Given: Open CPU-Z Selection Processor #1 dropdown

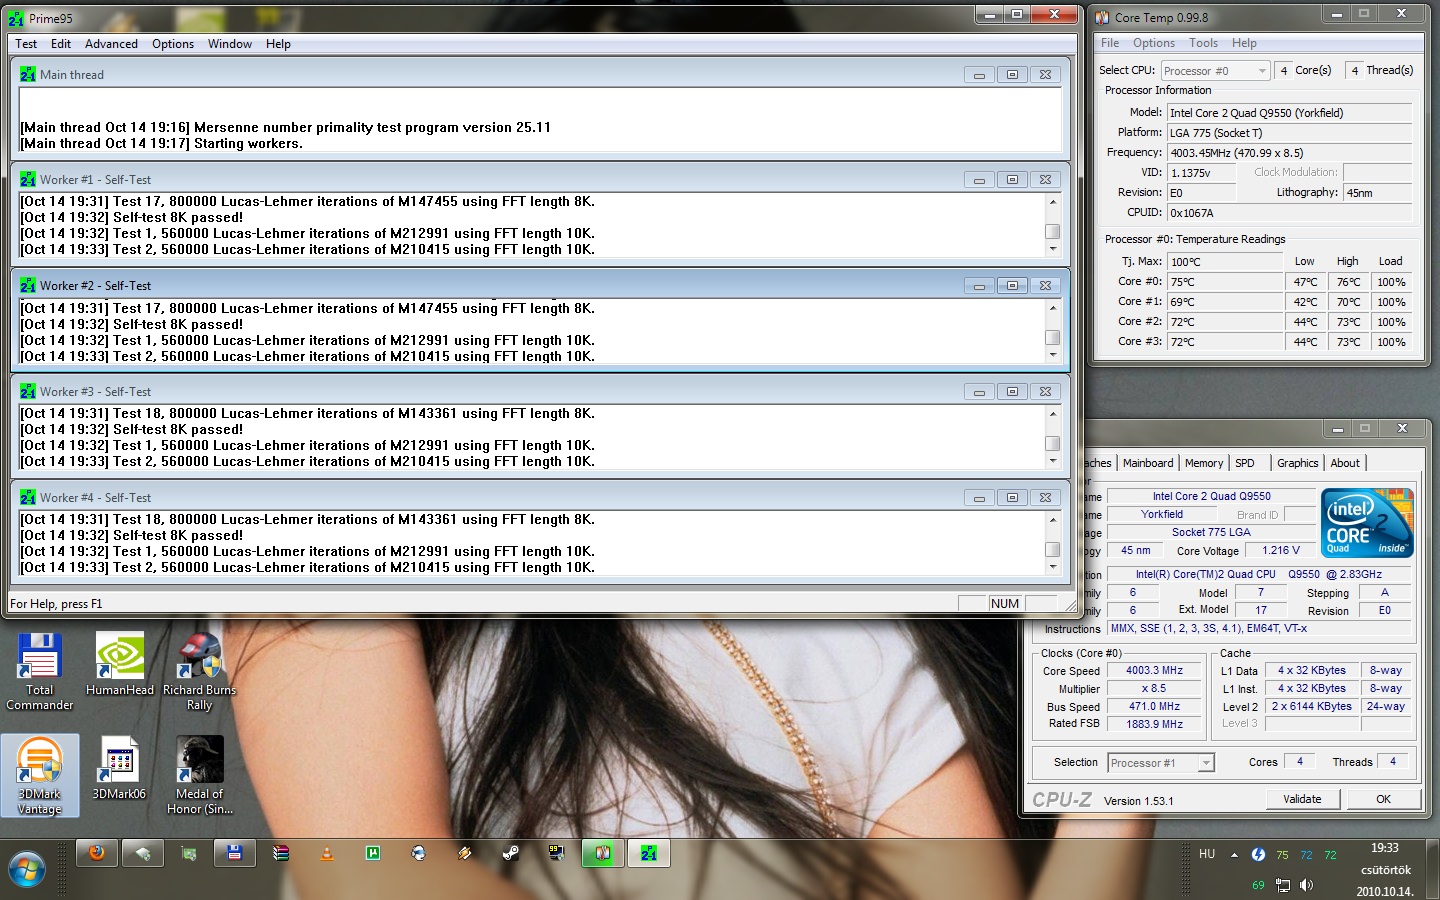Looking at the screenshot, I should [x=1161, y=763].
